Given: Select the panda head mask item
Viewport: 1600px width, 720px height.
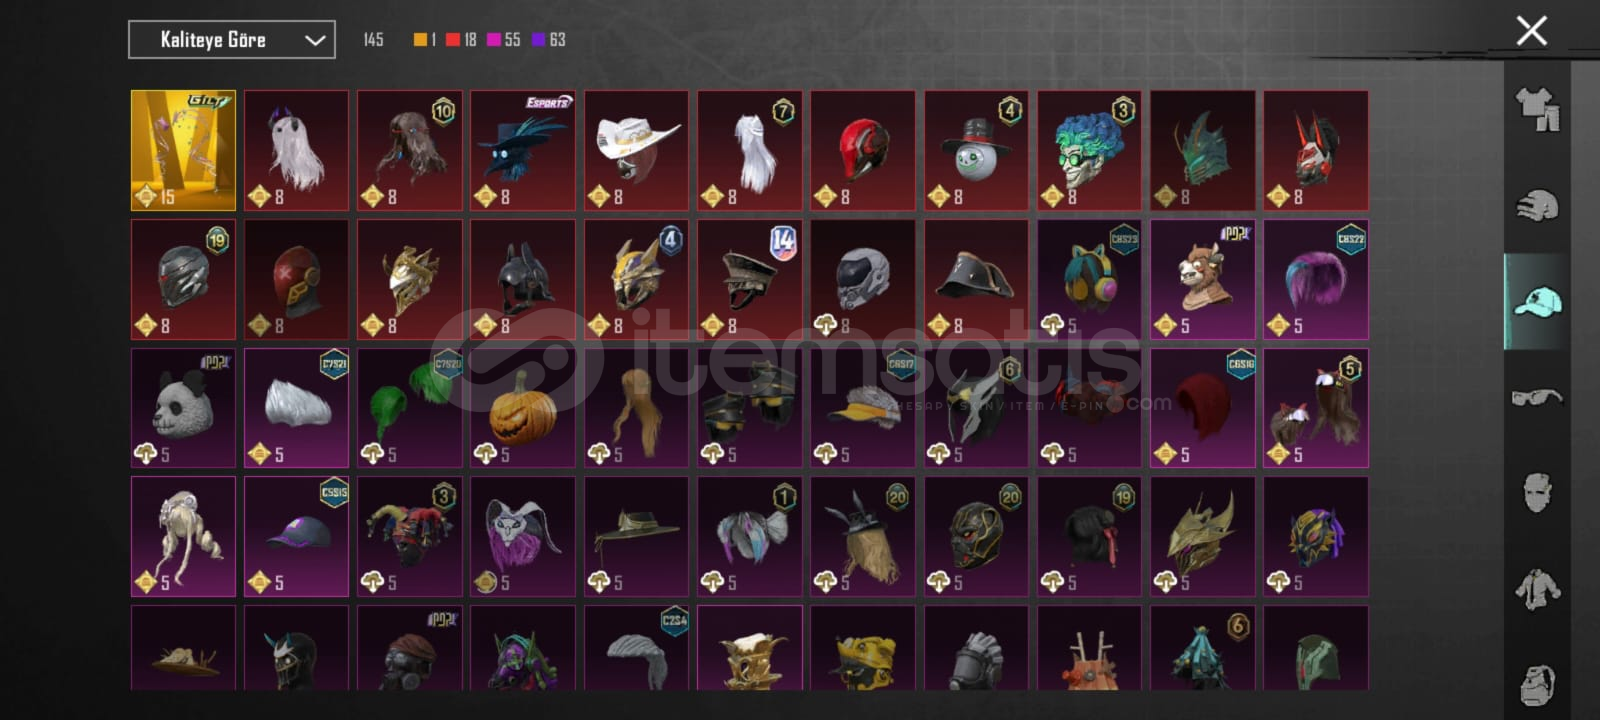Looking at the screenshot, I should tap(183, 408).
